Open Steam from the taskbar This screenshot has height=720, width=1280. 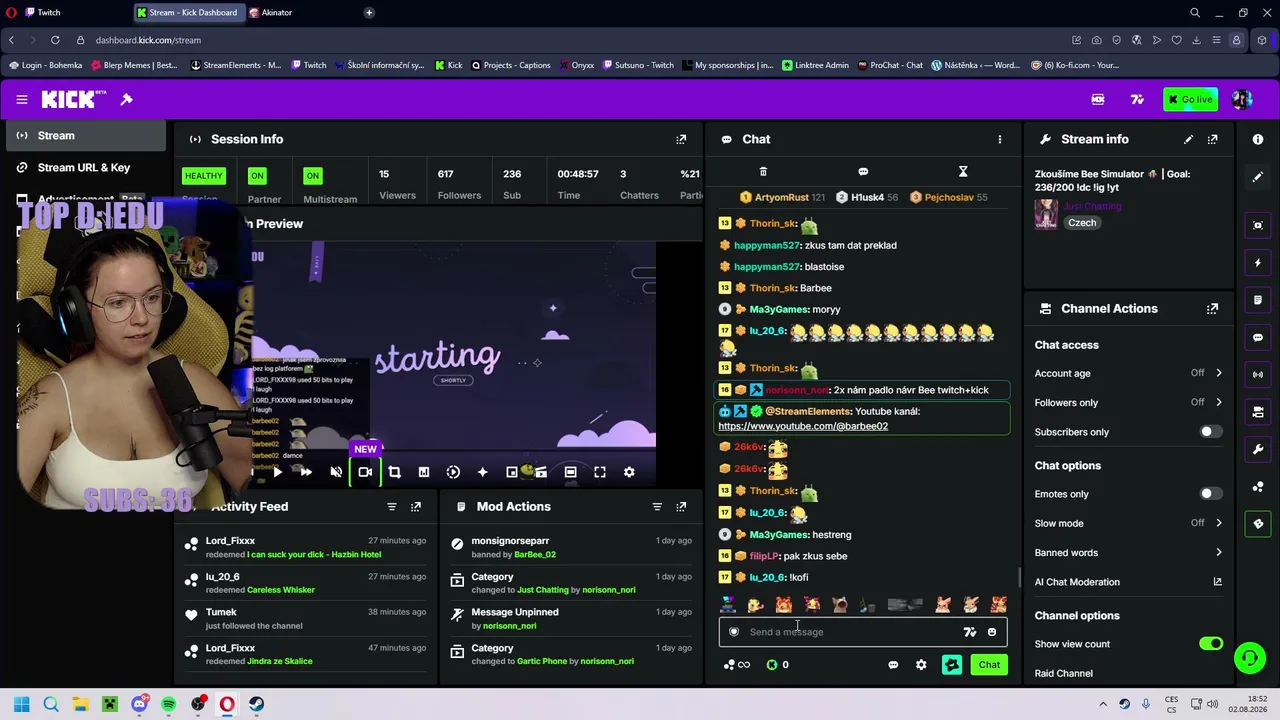click(257, 704)
